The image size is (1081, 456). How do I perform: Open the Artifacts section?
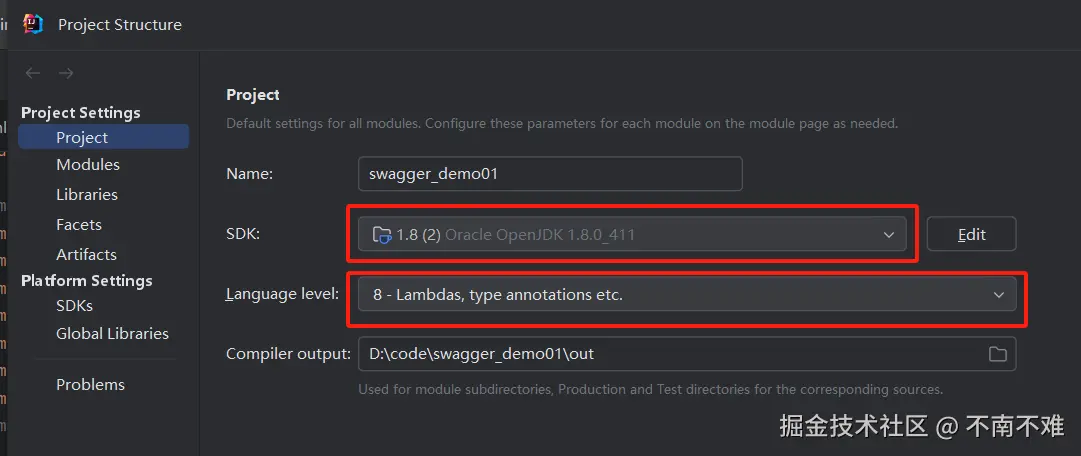coord(86,254)
